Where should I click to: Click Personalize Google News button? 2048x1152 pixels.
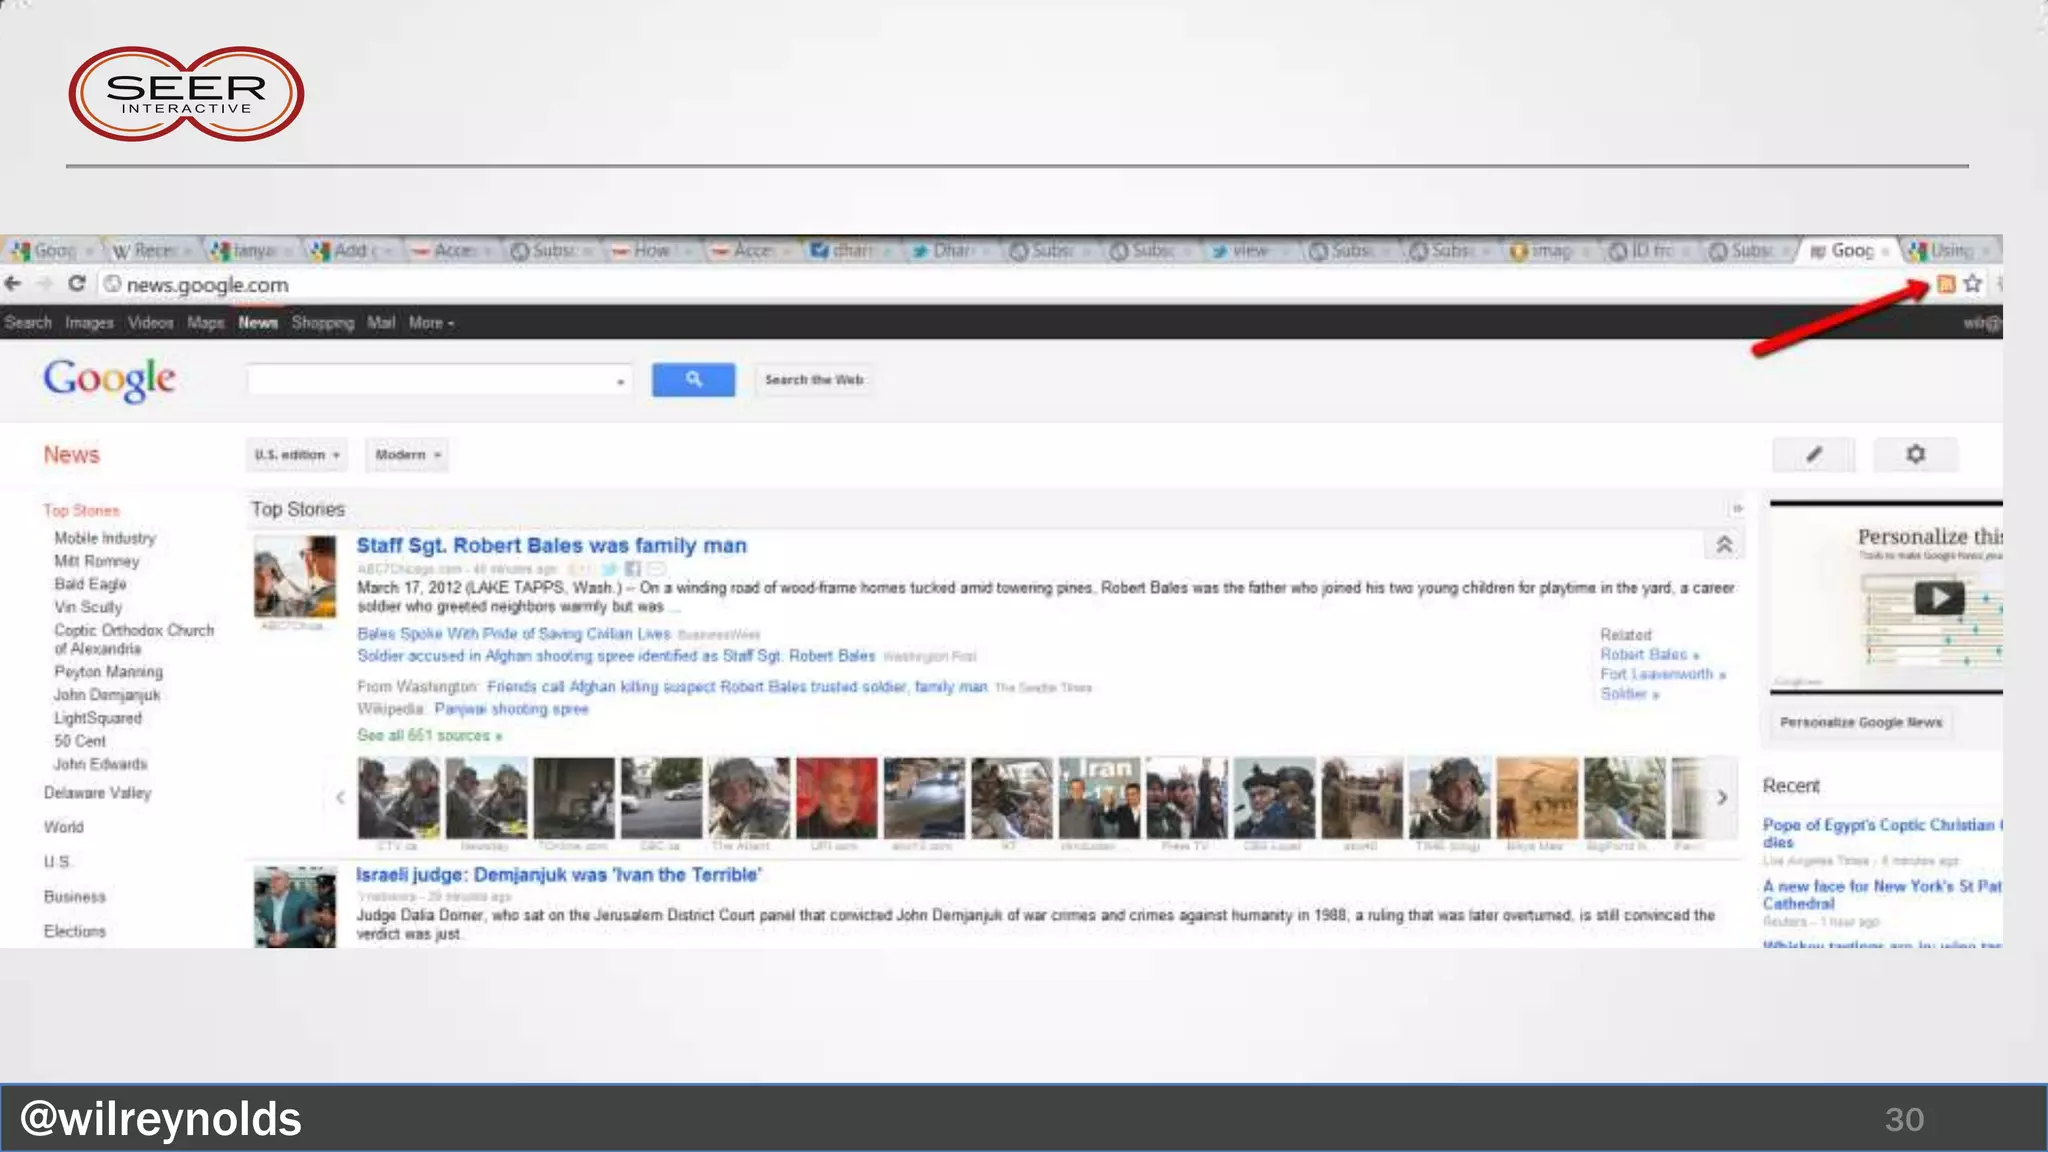[x=1860, y=722]
